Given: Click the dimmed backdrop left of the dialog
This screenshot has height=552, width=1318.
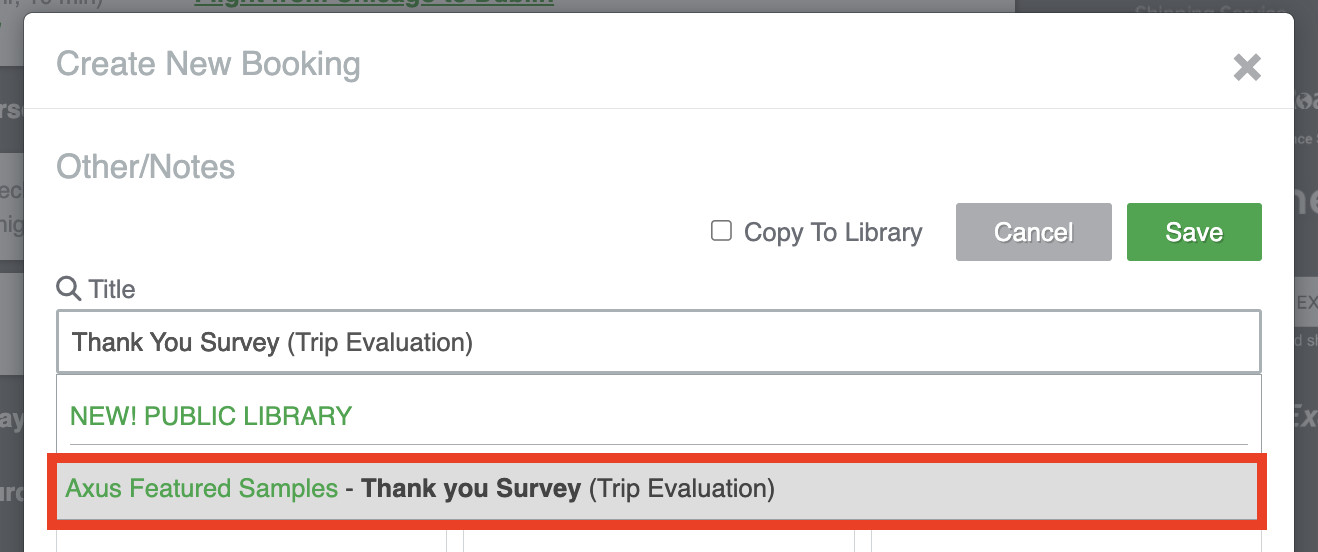Looking at the screenshot, I should (x=11, y=300).
